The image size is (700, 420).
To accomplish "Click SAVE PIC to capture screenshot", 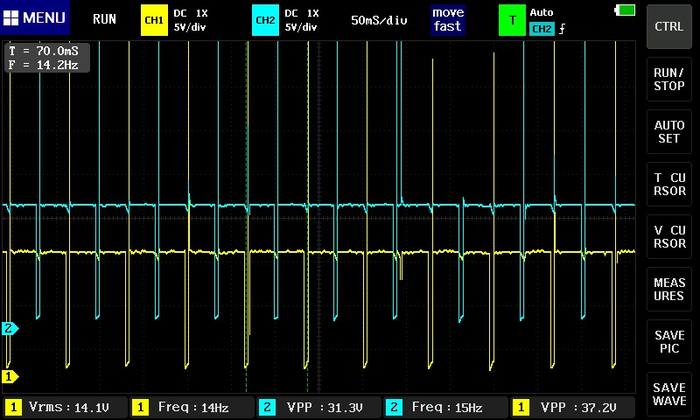I will coord(669,341).
